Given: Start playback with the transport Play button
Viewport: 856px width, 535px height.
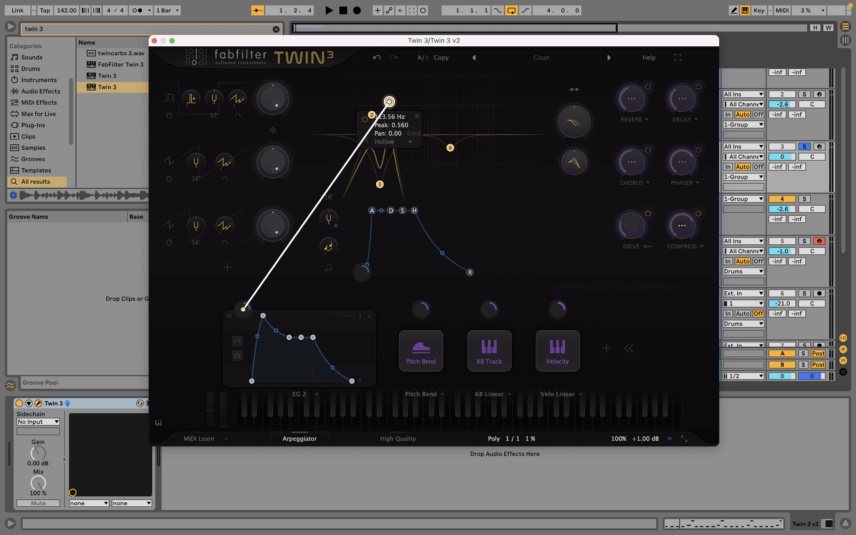Looking at the screenshot, I should [329, 10].
